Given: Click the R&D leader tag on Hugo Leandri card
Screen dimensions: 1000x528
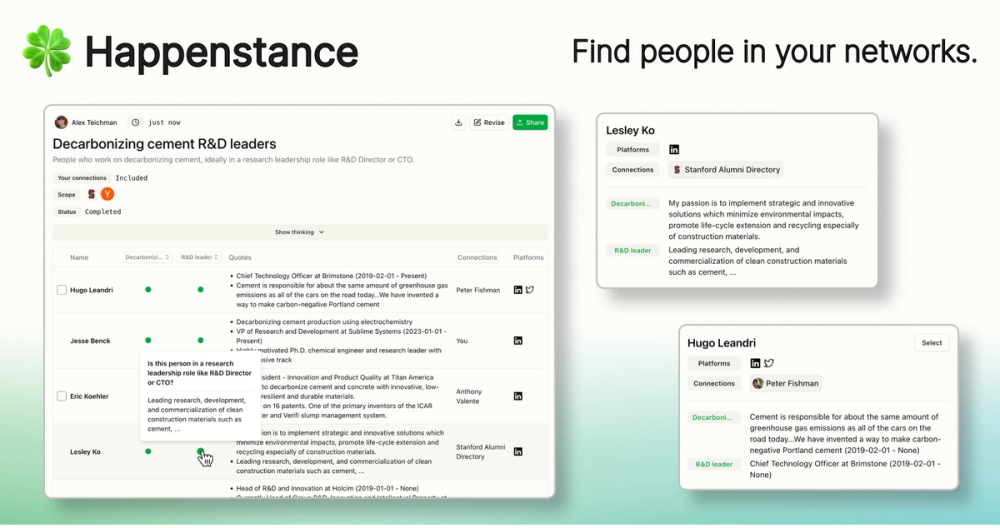Looking at the screenshot, I should point(714,464).
